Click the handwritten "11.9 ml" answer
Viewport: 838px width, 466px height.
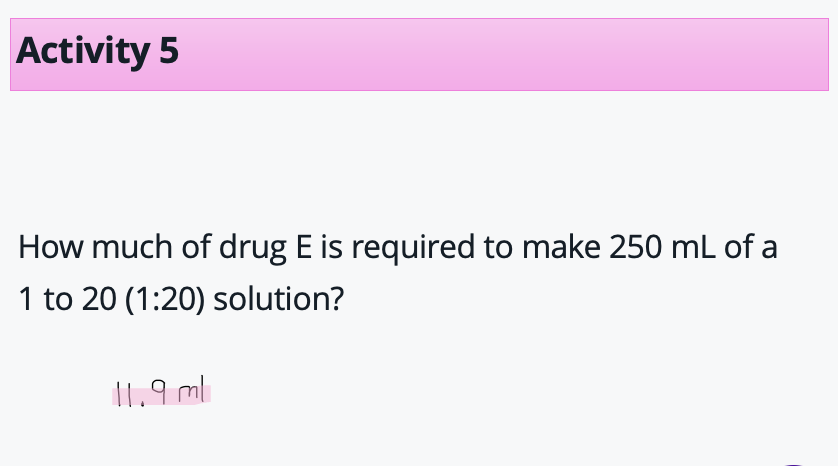coord(161,394)
